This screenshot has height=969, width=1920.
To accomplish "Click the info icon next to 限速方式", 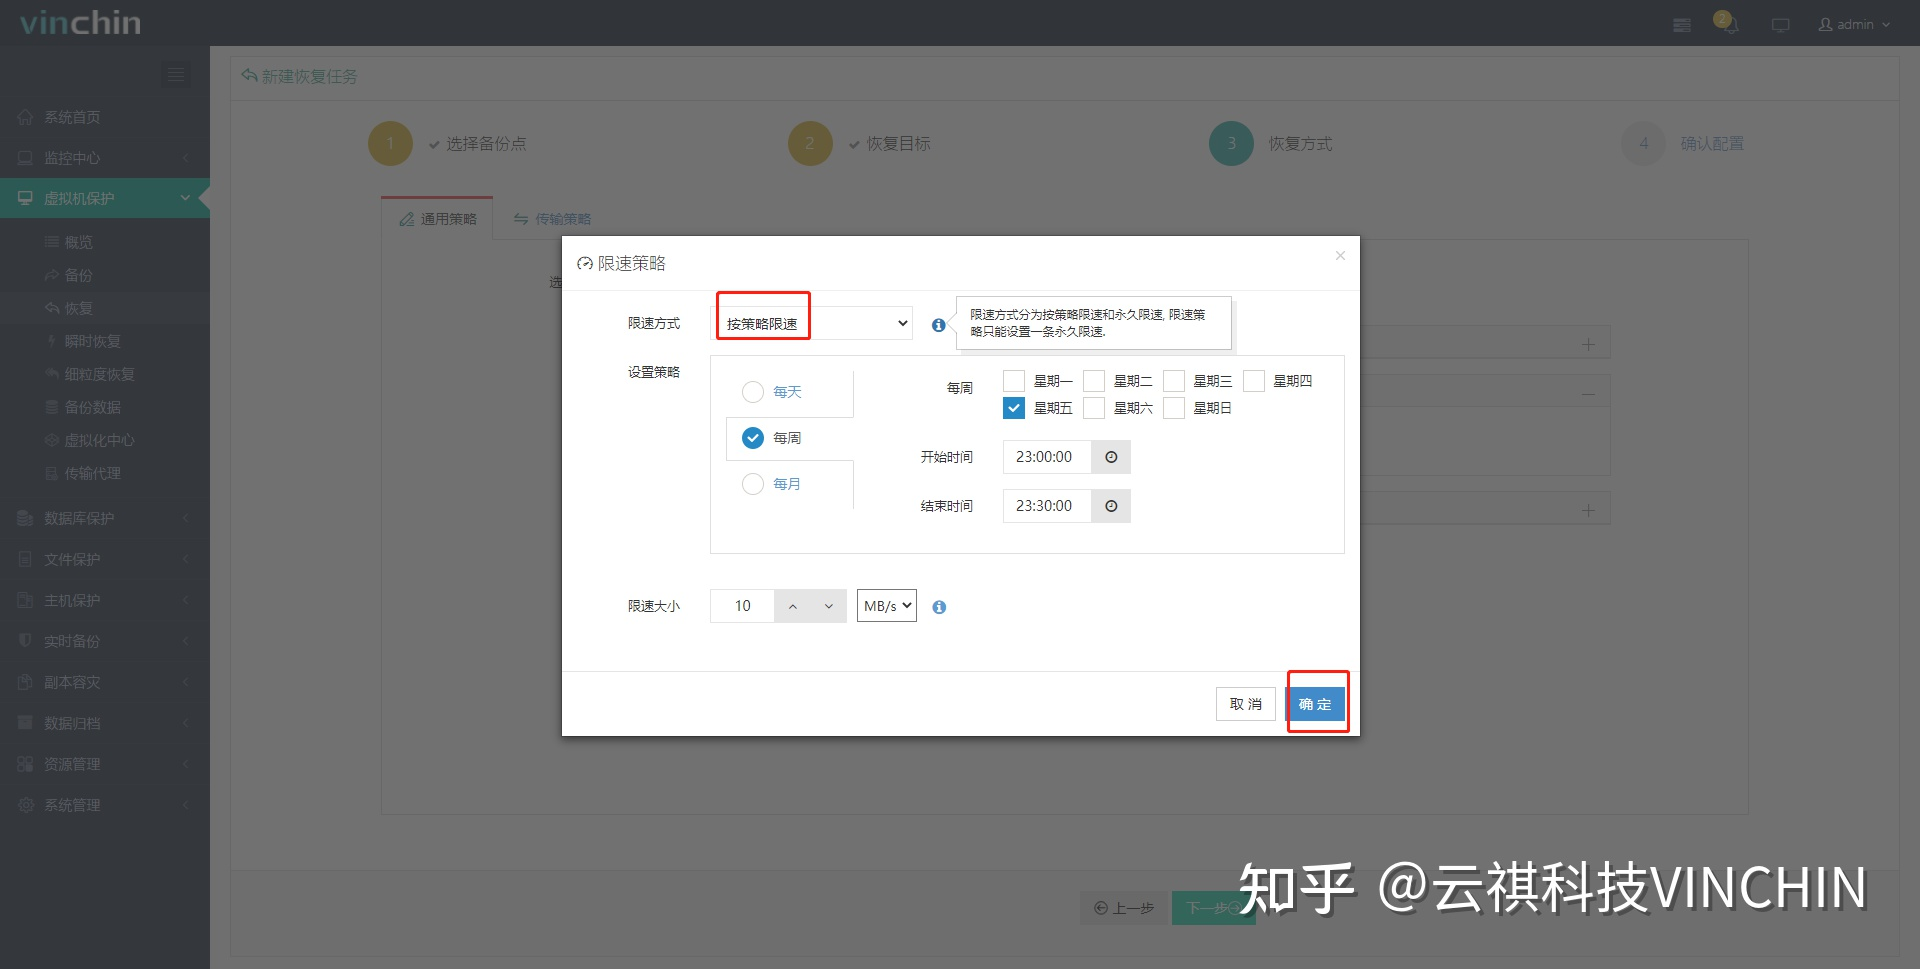I will pos(938,324).
